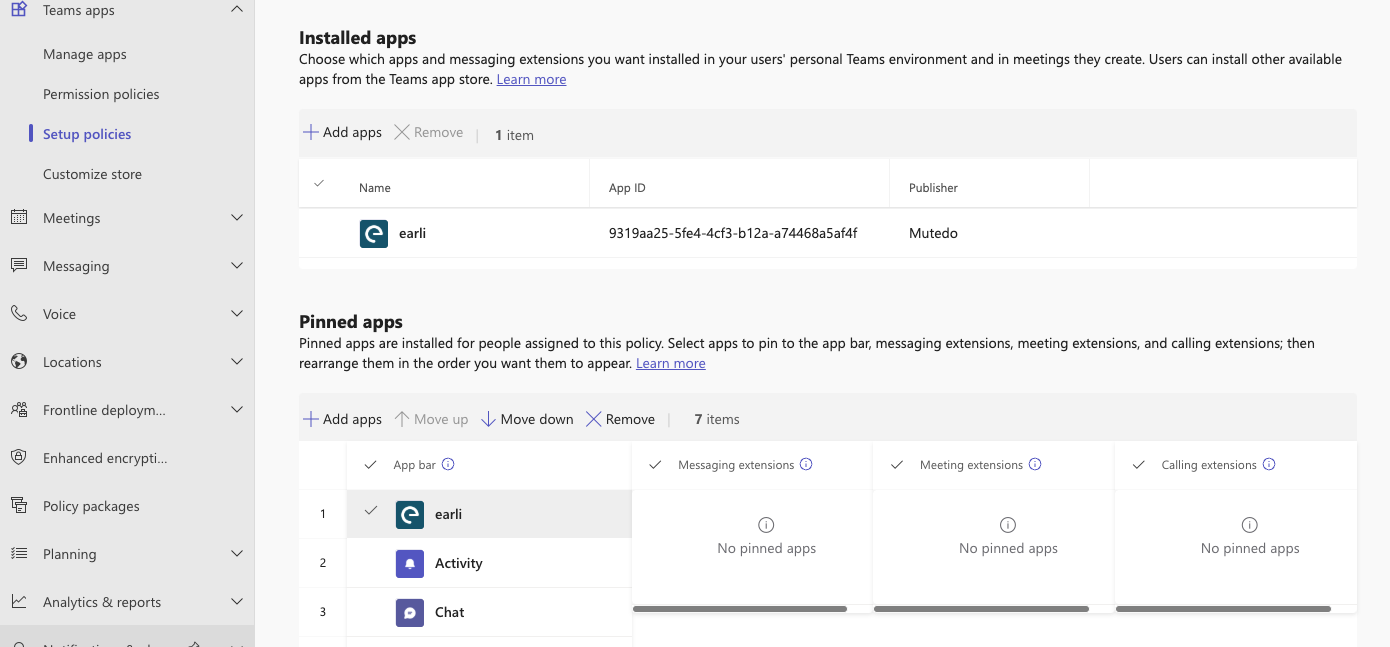This screenshot has width=1390, height=647.
Task: Open the Meeting extensions info icon
Action: pyautogui.click(x=1035, y=464)
